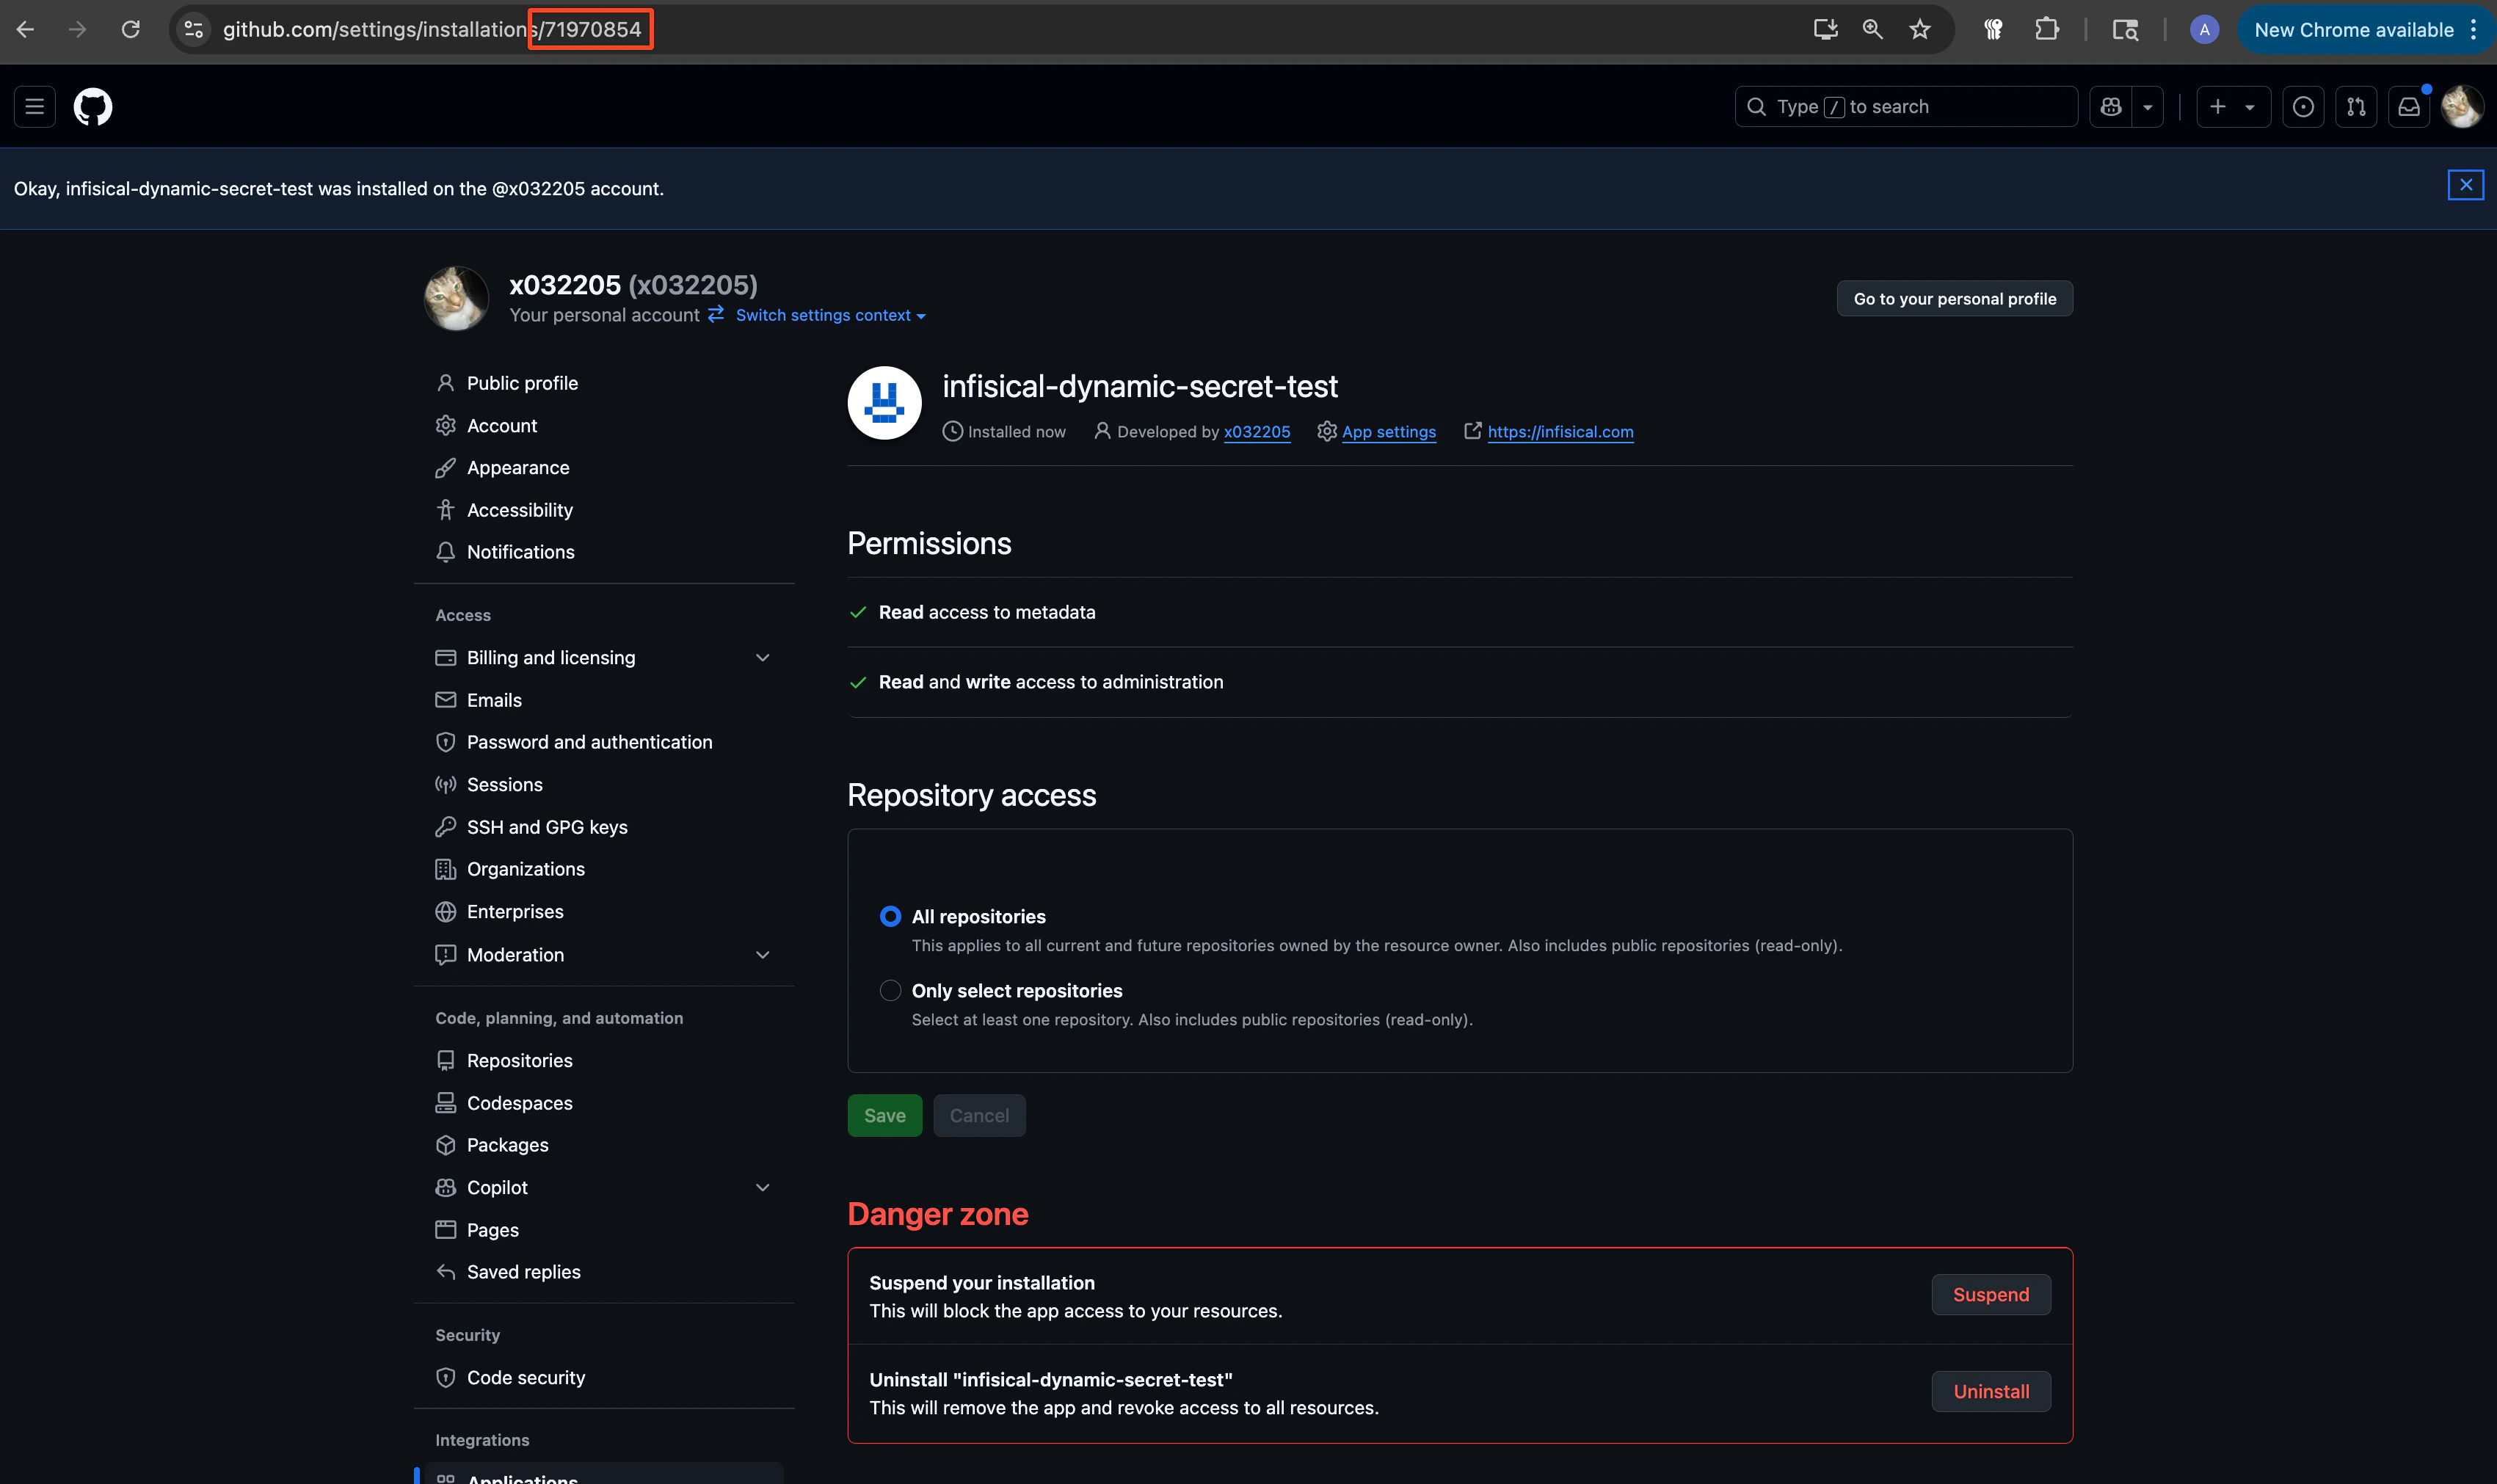Open Repositories settings in sidebar

[x=520, y=1061]
